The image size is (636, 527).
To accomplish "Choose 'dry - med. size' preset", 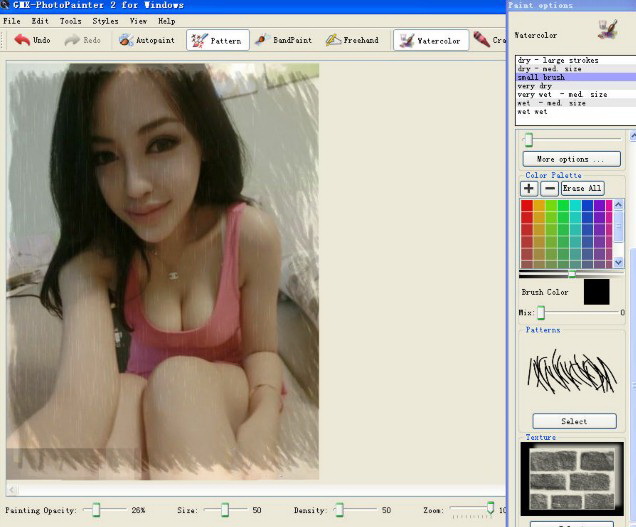I will point(576,69).
